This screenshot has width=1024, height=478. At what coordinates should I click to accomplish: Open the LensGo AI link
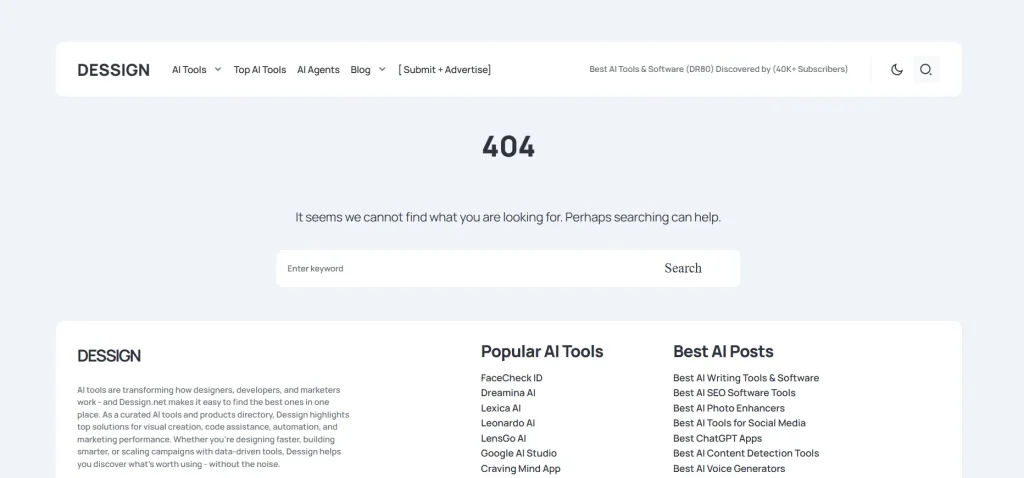[504, 438]
